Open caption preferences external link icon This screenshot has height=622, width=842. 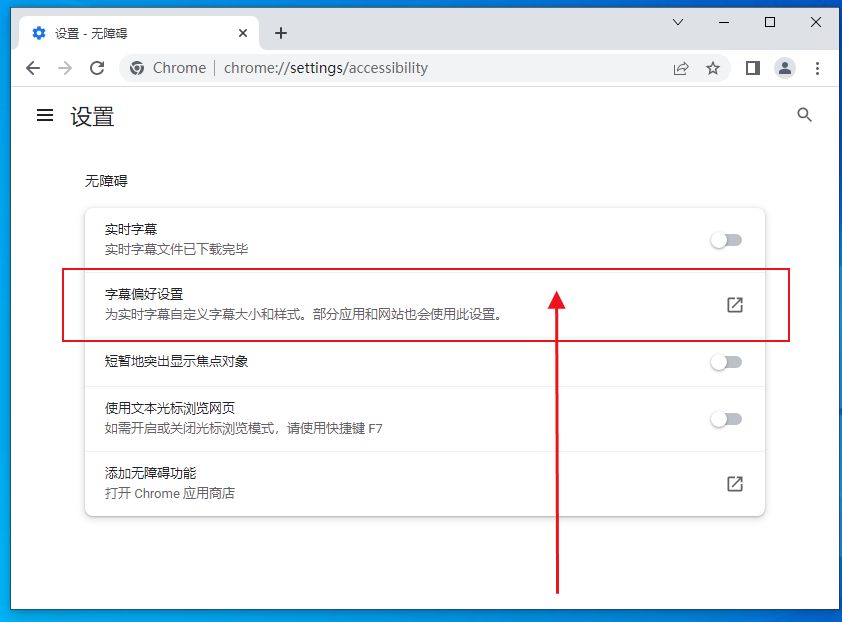[735, 305]
